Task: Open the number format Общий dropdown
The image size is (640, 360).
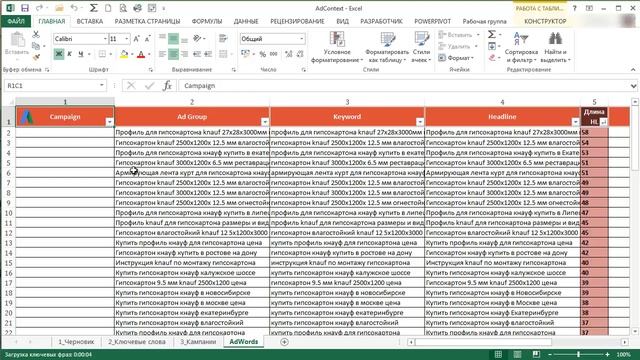Action: [302, 39]
